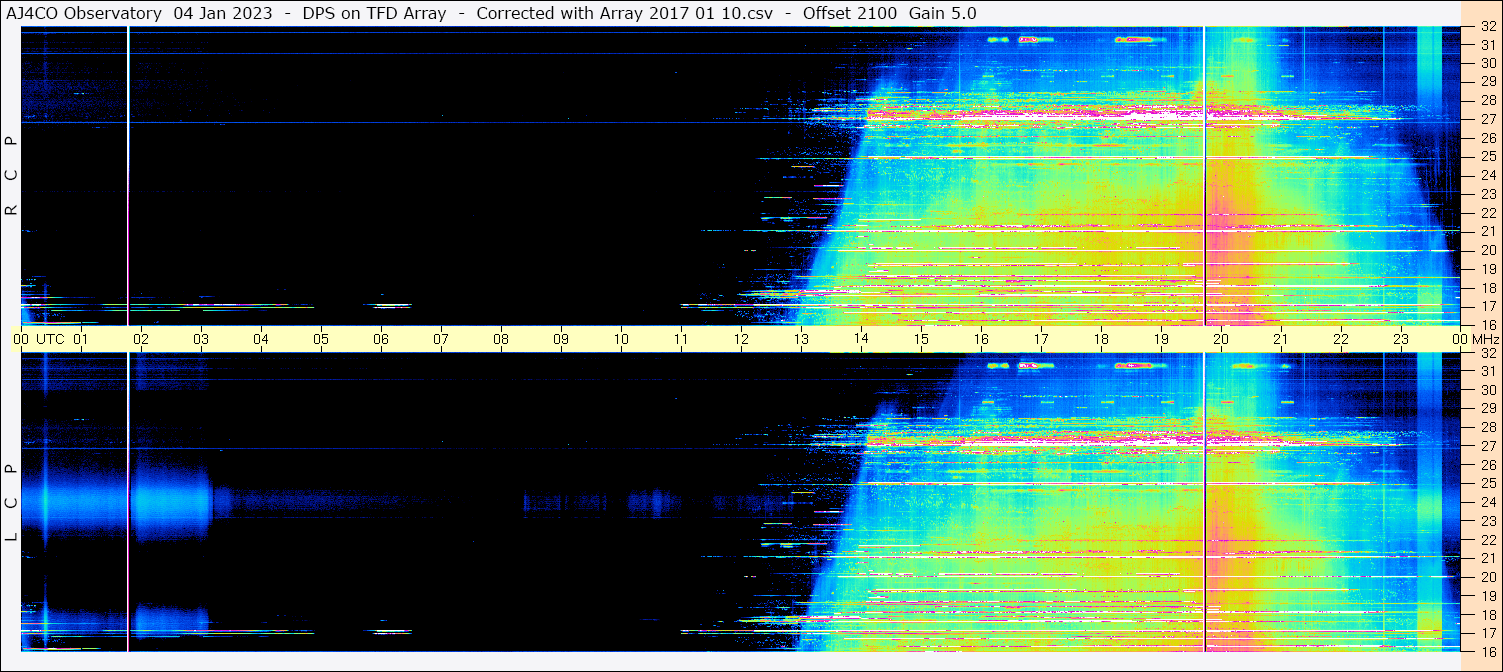
Task: Click the 09 UTC hour label
Action: [x=561, y=339]
